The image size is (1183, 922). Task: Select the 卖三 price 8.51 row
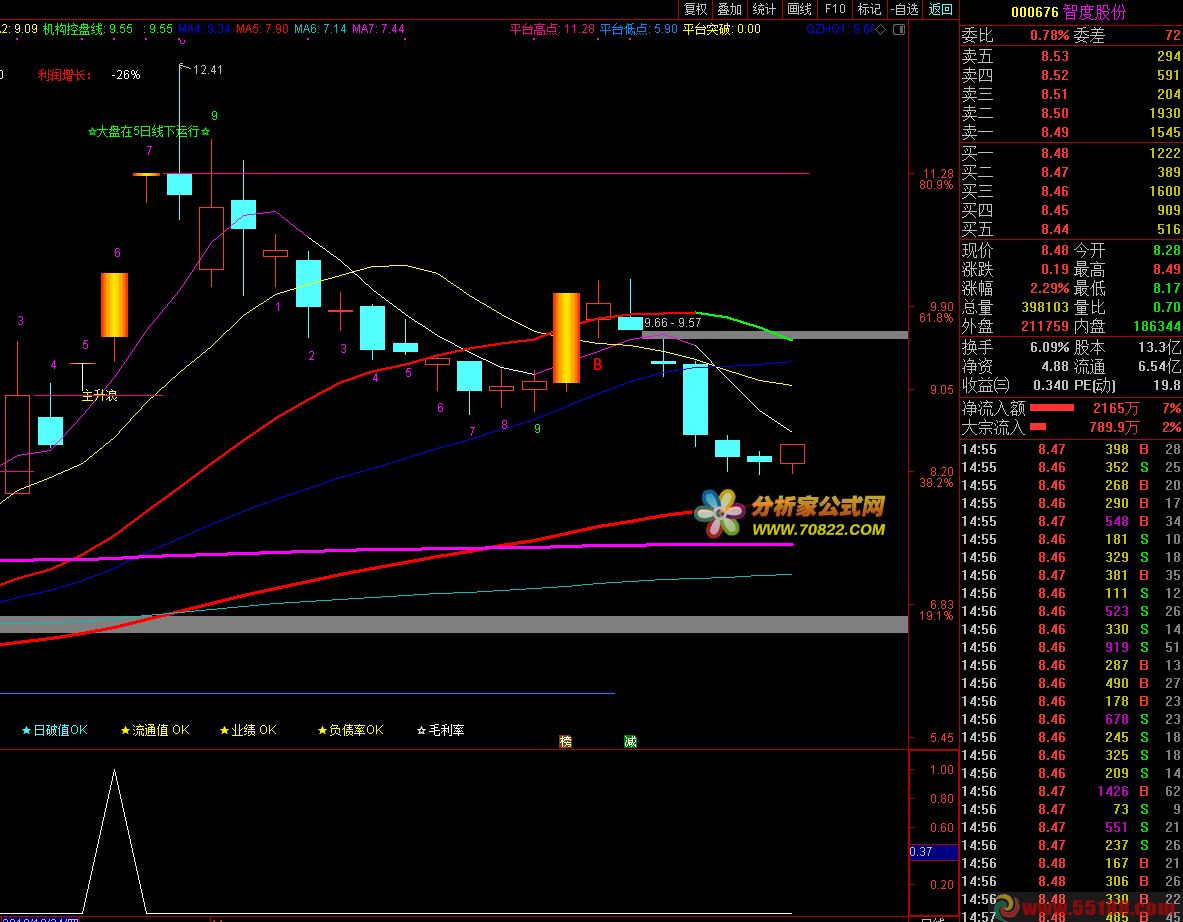(x=1071, y=94)
